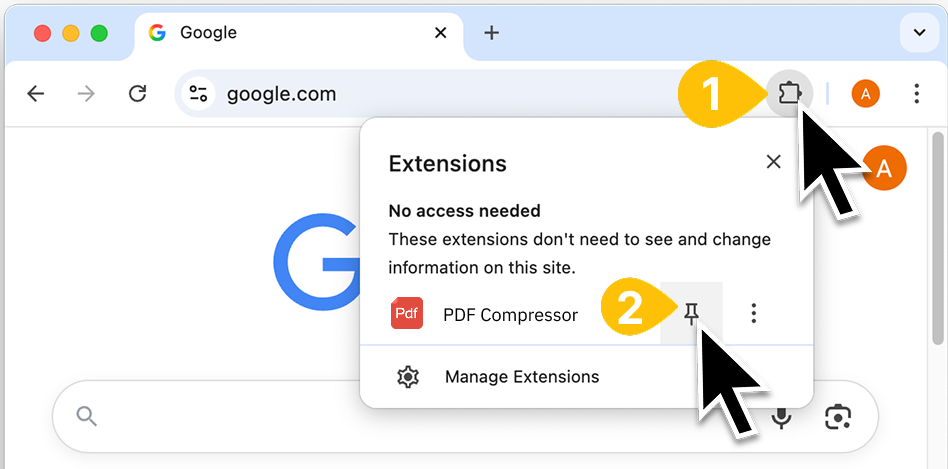Image resolution: width=948 pixels, height=469 pixels.
Task: Open a new tab
Action: tap(491, 33)
